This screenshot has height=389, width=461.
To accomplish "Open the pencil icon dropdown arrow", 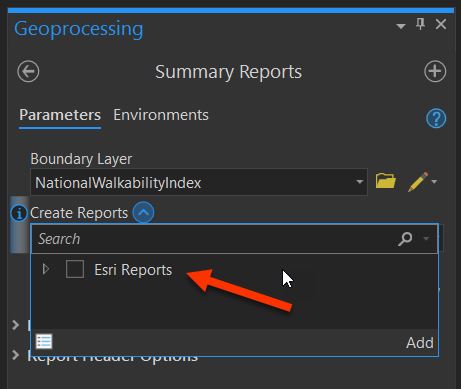I will (x=434, y=182).
